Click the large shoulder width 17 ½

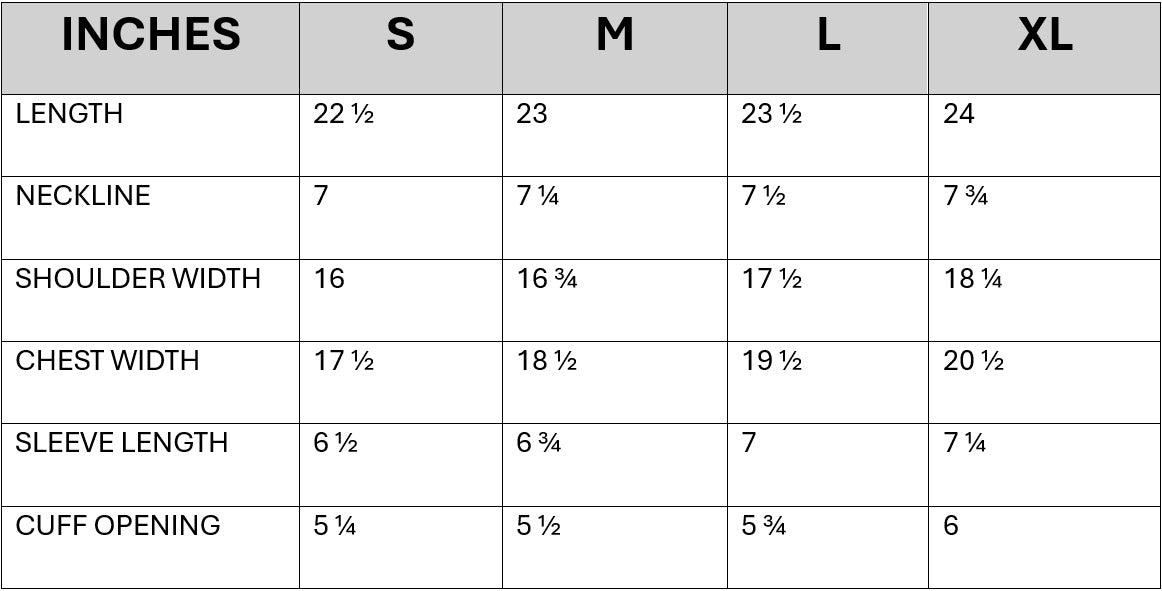coord(771,279)
